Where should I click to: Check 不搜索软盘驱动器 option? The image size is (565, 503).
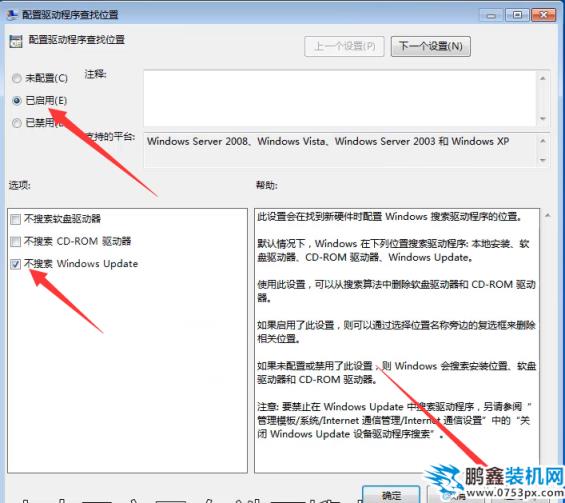15,219
